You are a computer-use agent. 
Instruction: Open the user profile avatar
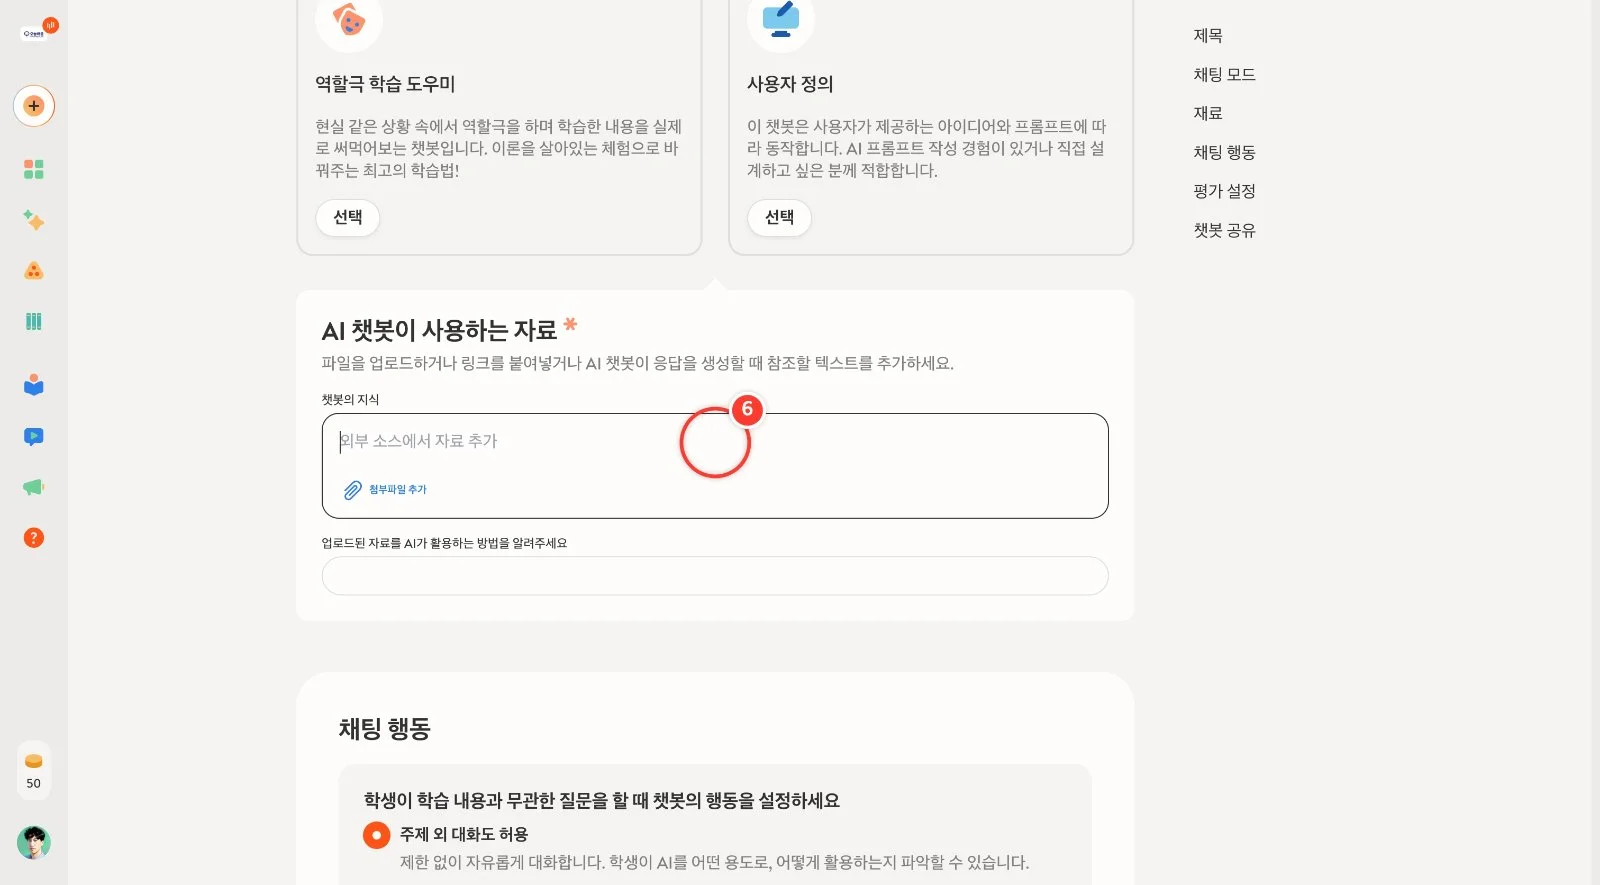(x=34, y=843)
